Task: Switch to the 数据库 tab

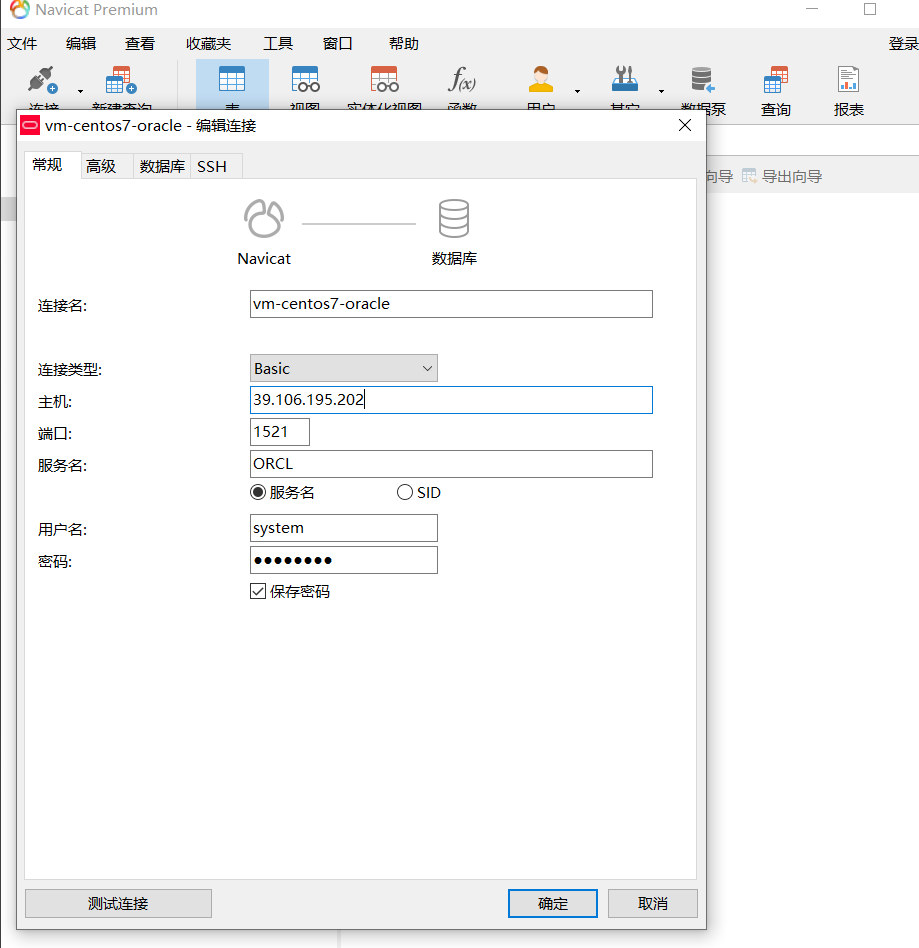Action: tap(162, 166)
